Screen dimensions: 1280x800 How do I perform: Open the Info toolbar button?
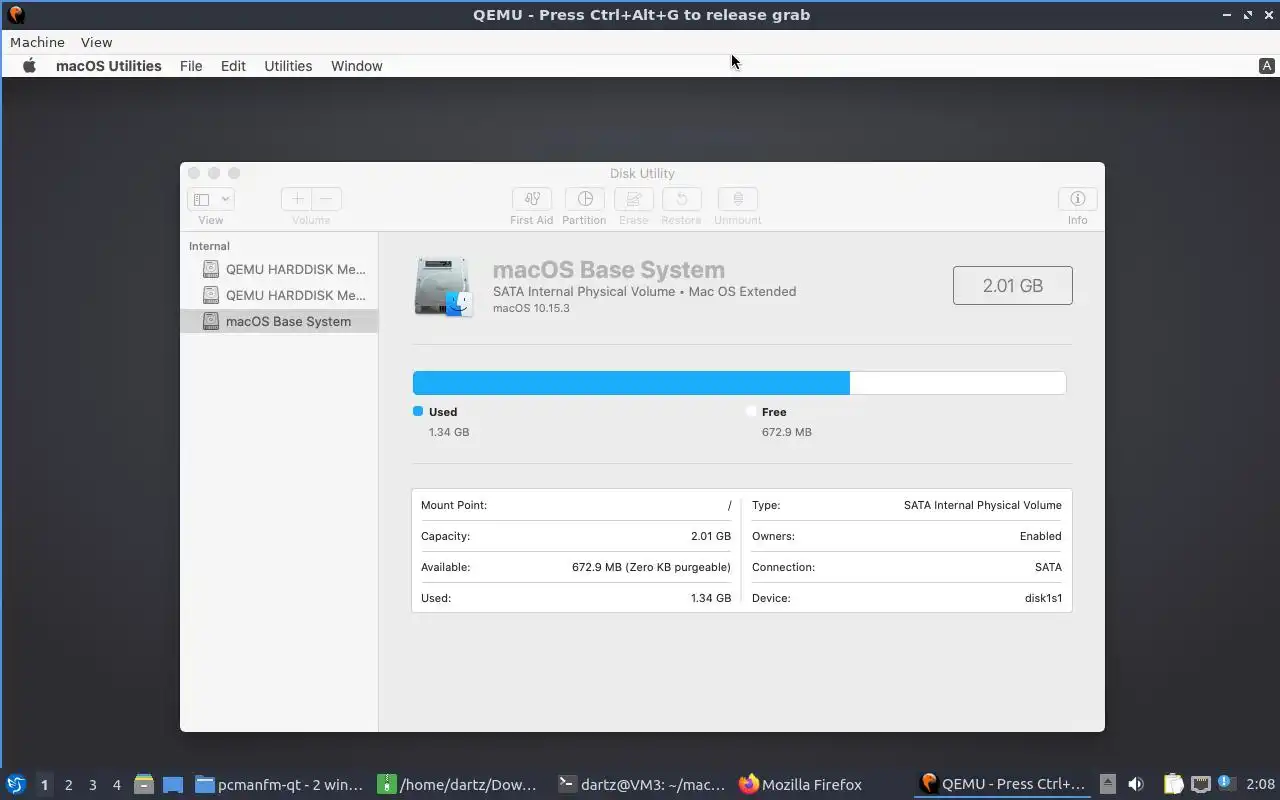(x=1077, y=199)
